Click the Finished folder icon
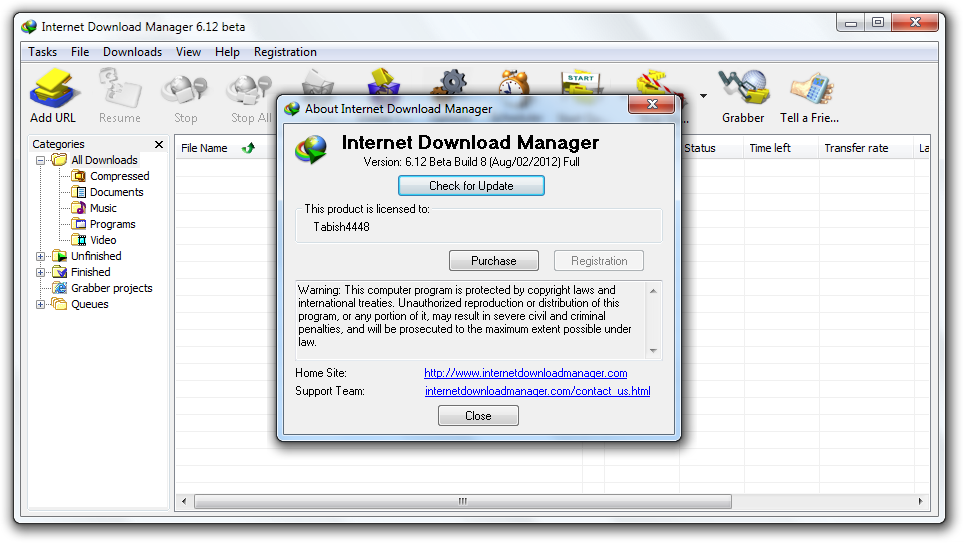964x543 pixels. point(60,272)
